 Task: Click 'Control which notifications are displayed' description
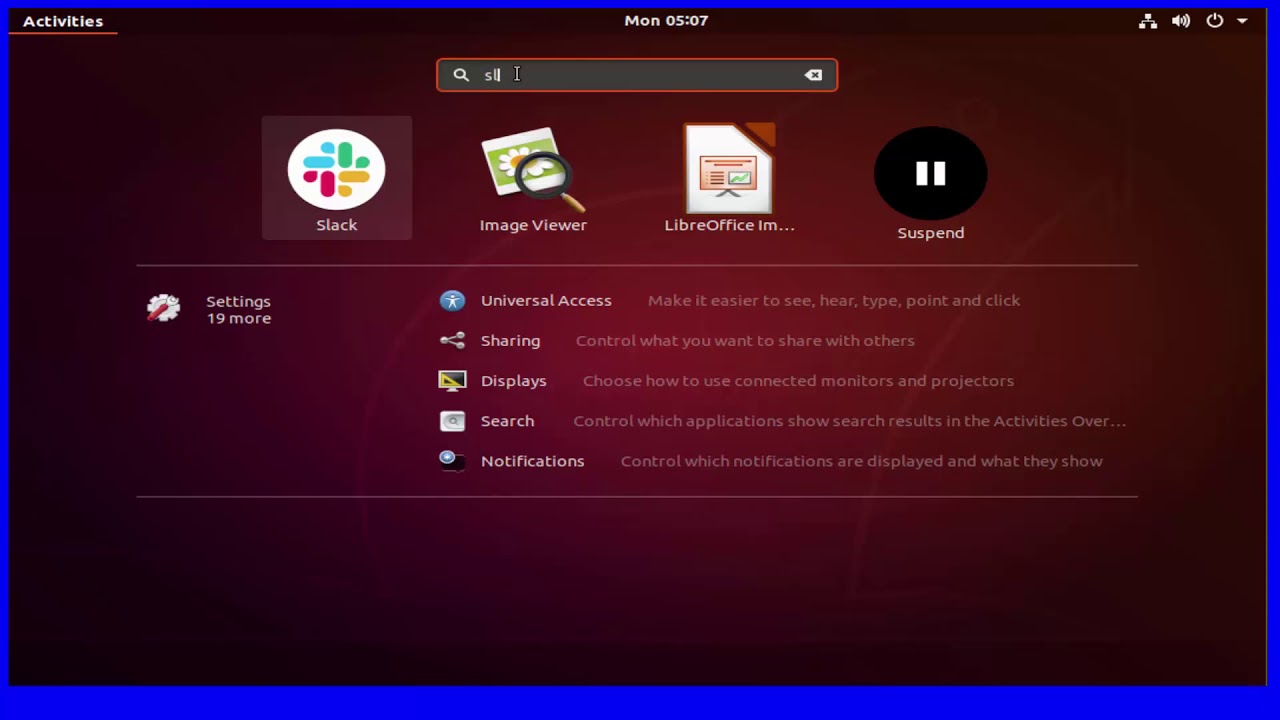tap(861, 461)
